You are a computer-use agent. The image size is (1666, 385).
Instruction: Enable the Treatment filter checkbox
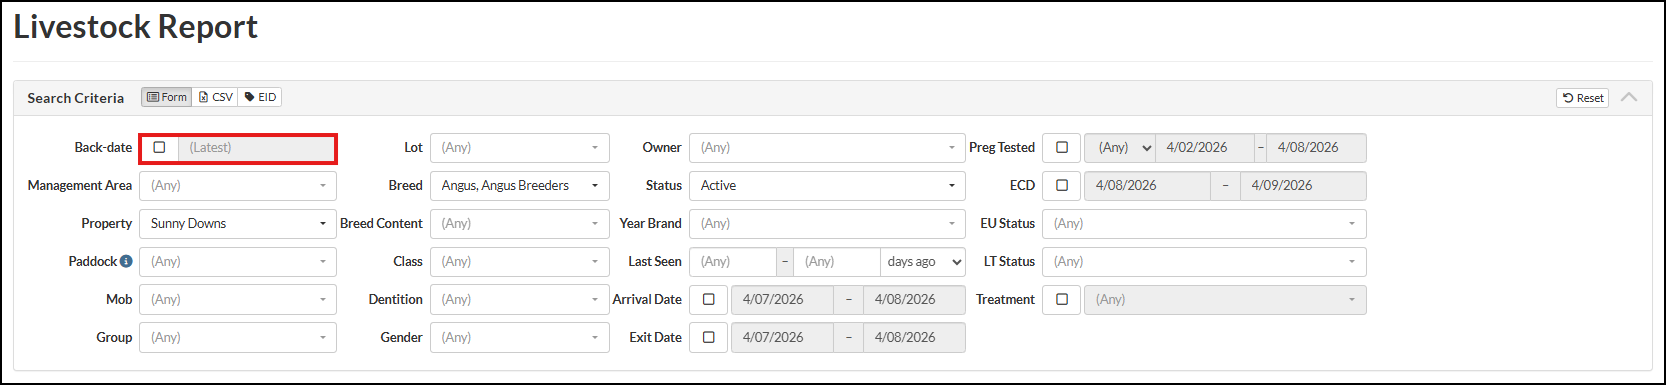tap(1062, 299)
